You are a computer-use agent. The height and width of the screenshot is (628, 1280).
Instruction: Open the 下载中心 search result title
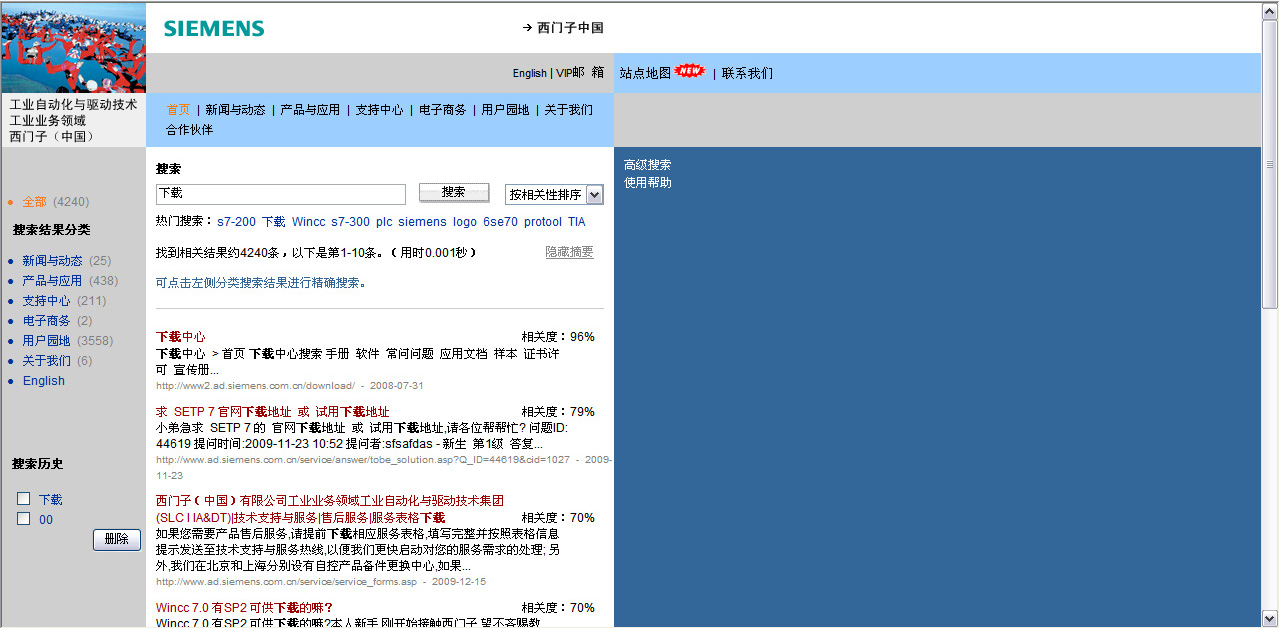pyautogui.click(x=181, y=337)
